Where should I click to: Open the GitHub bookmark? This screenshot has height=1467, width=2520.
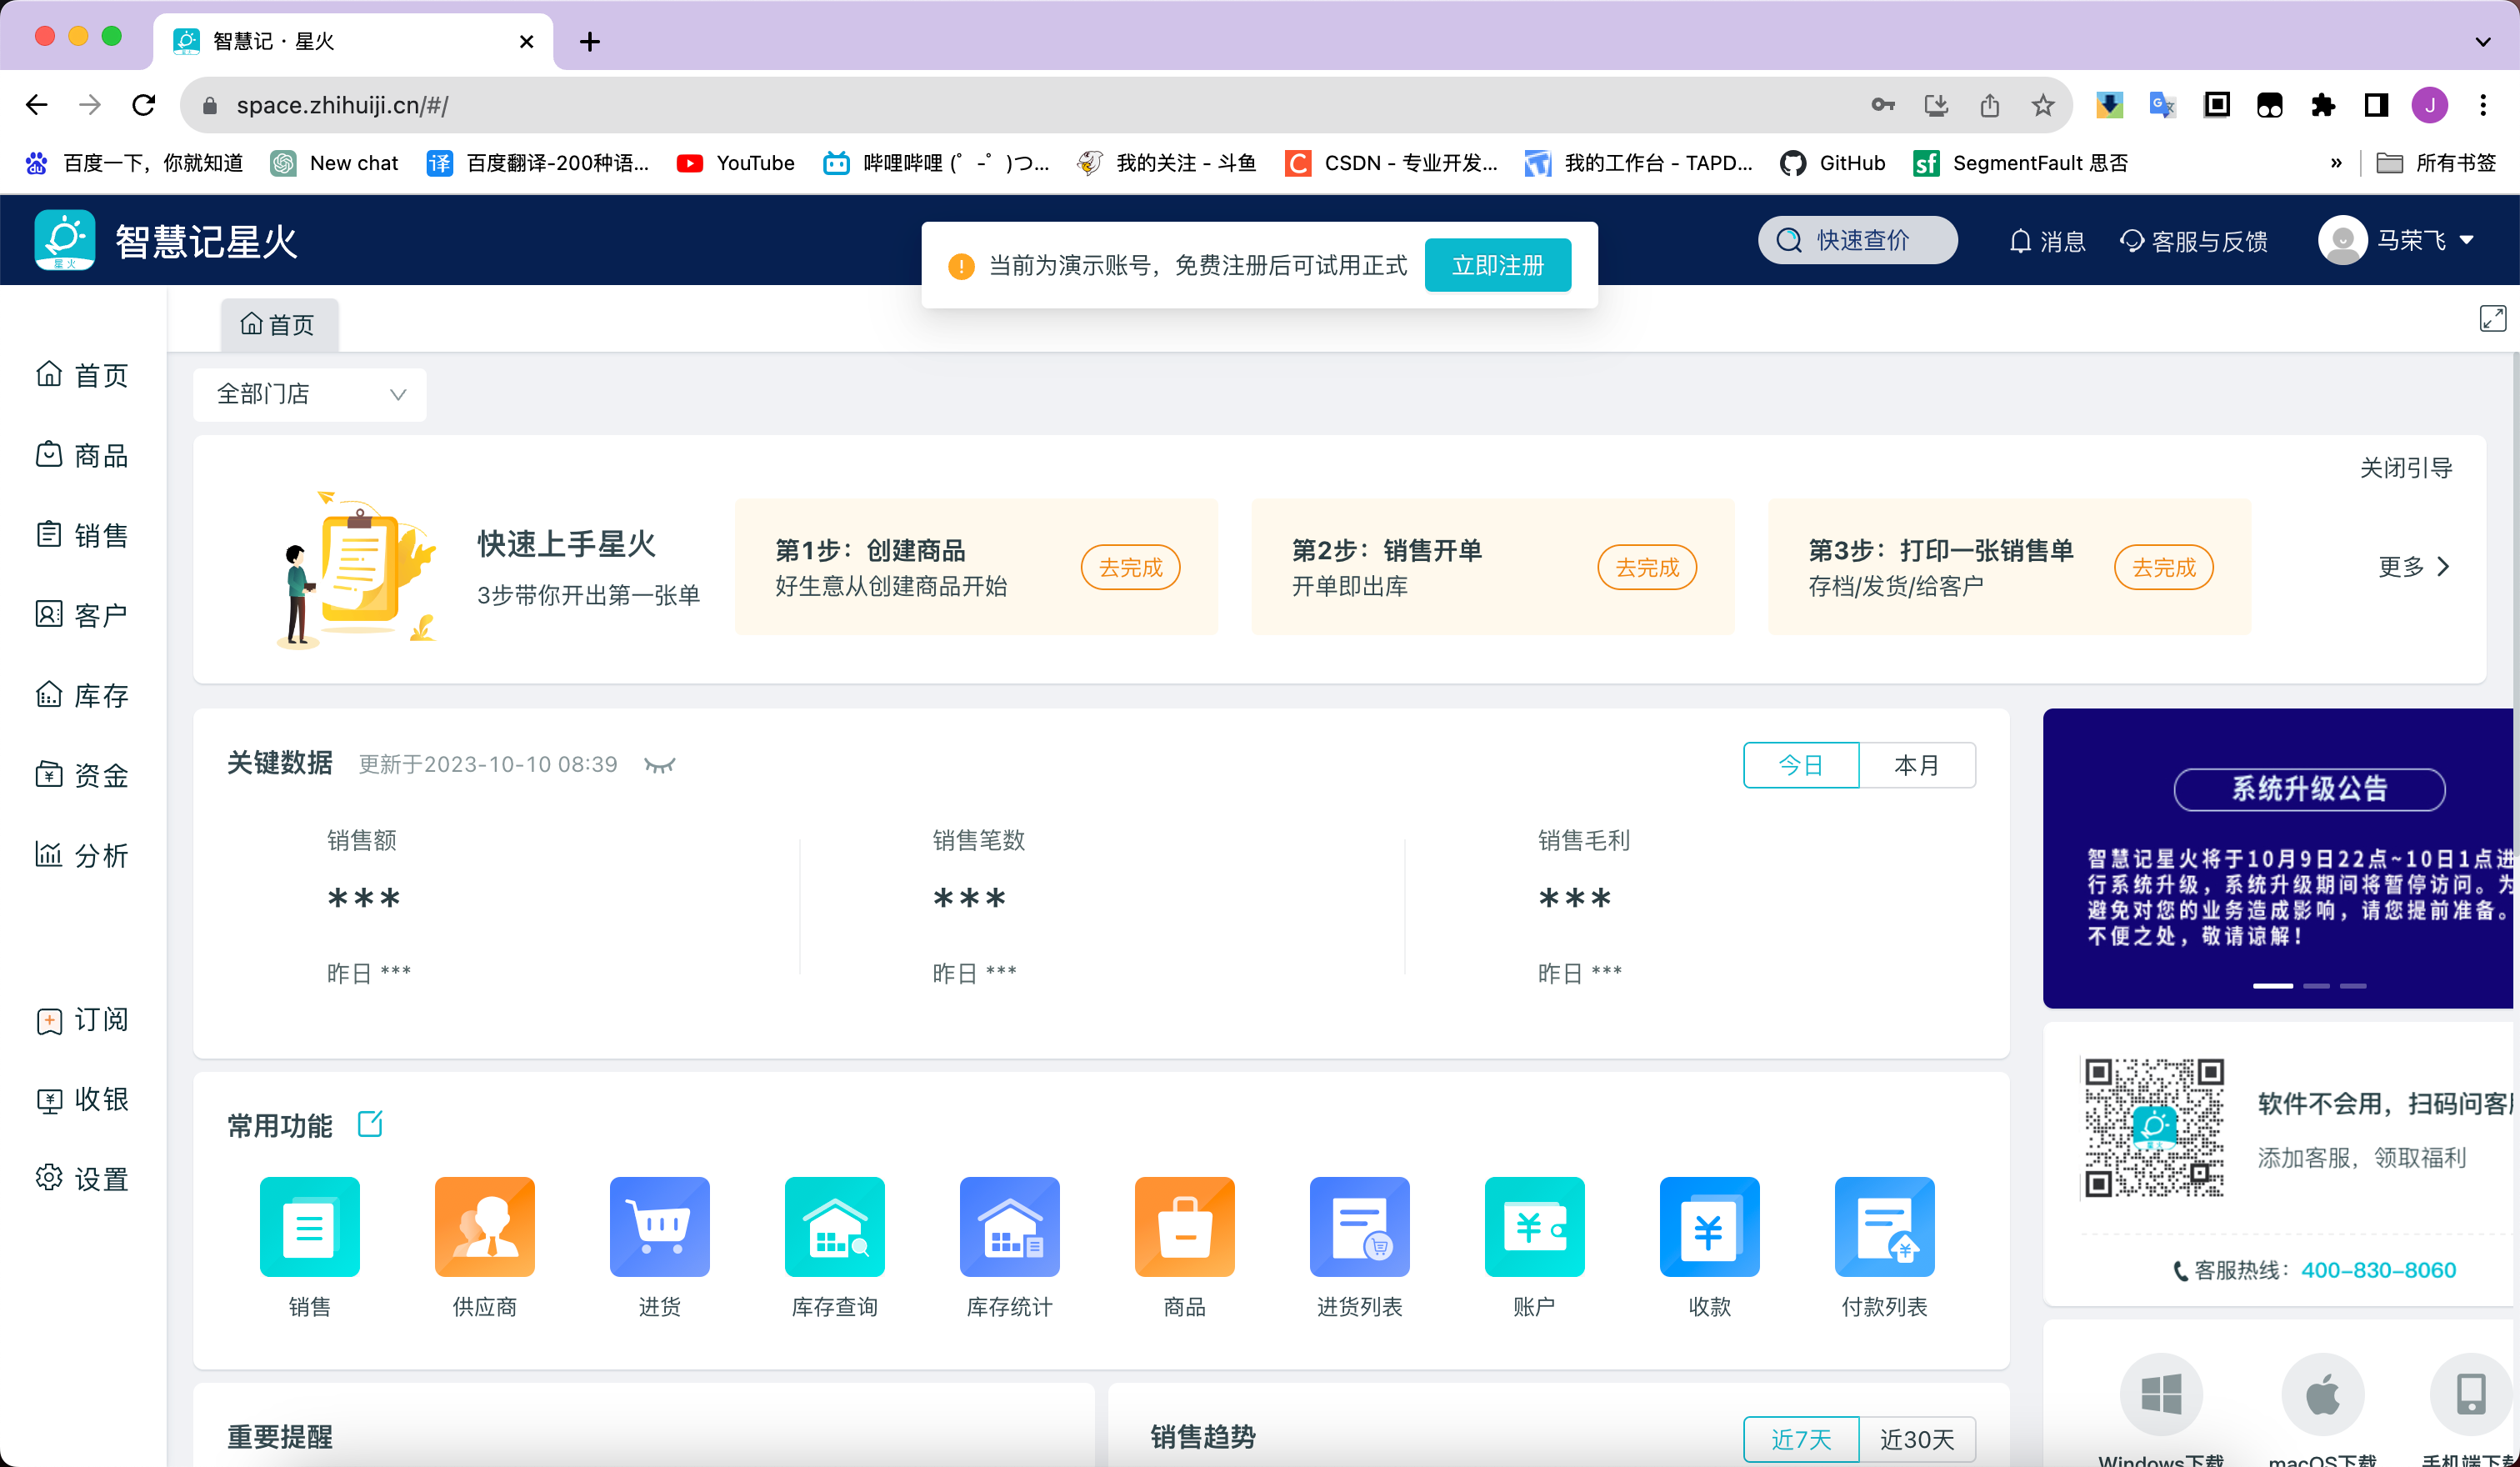pyautogui.click(x=1833, y=163)
